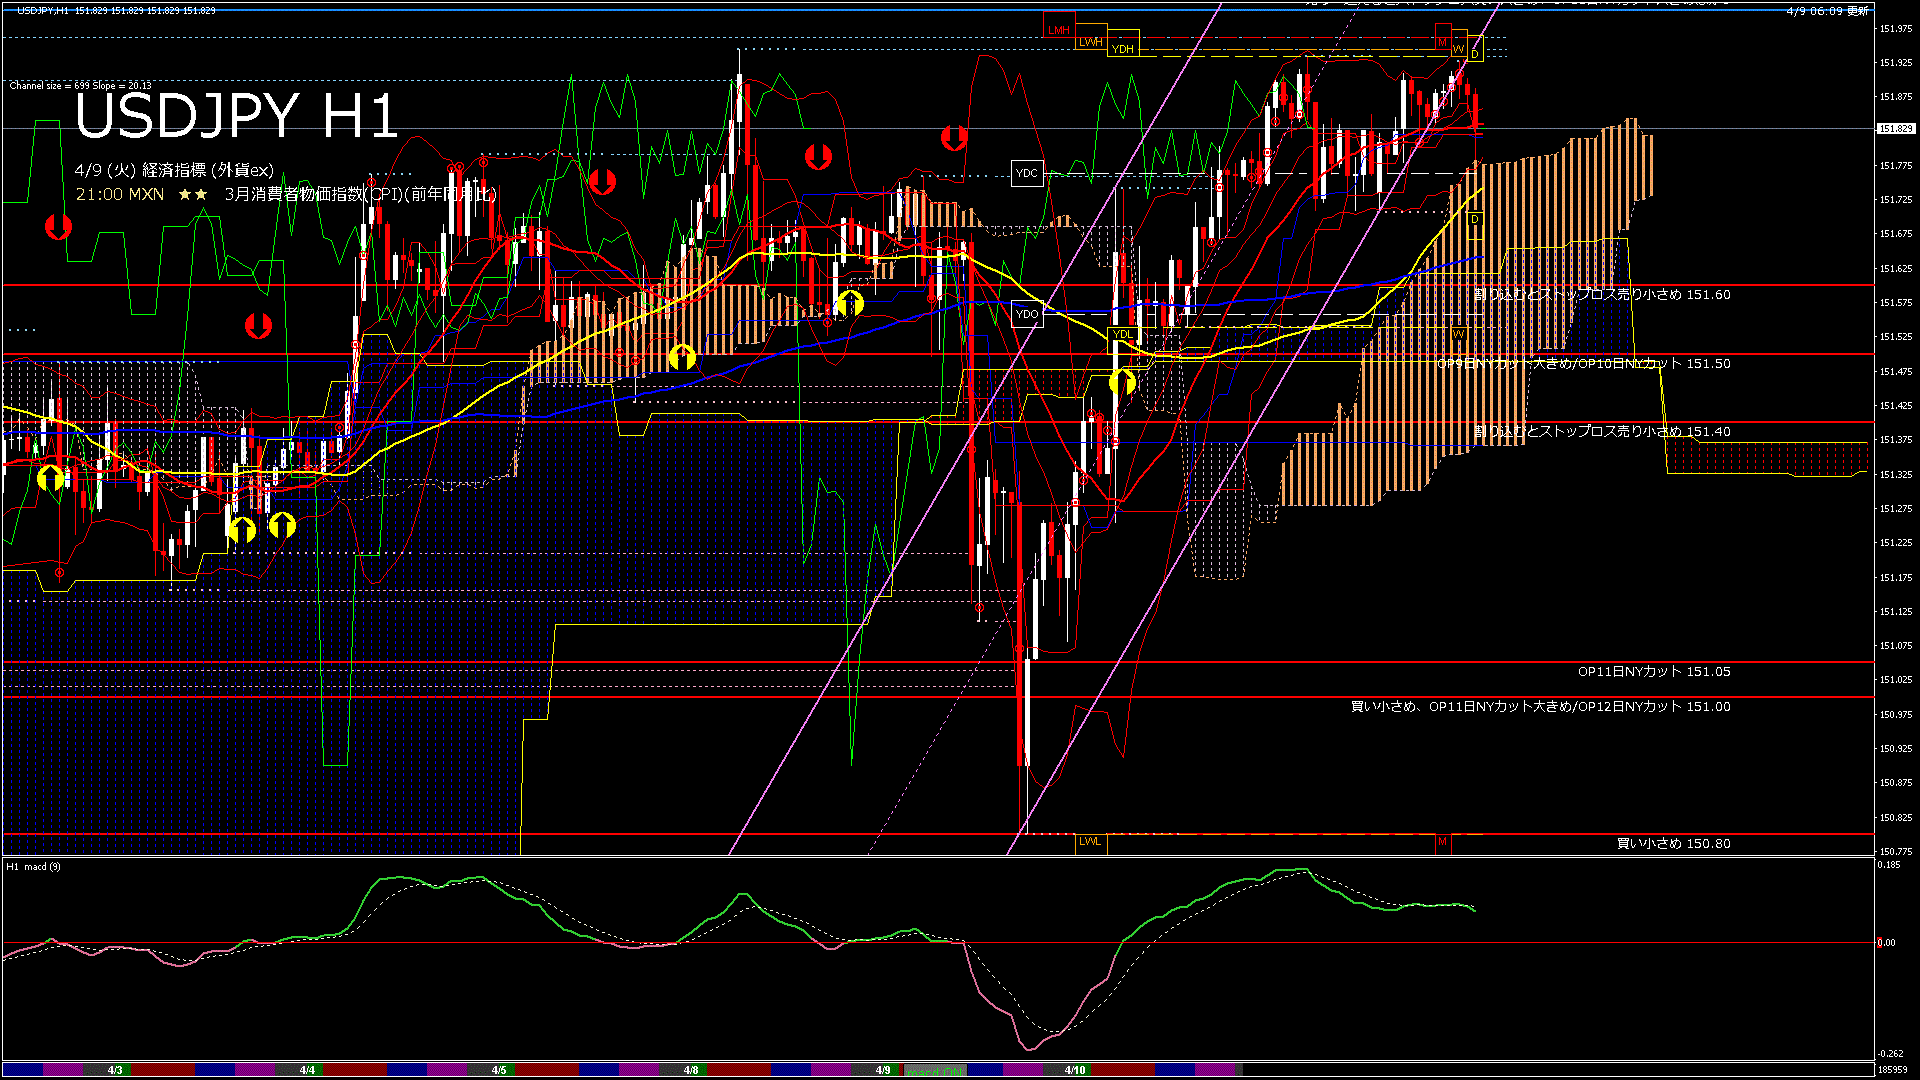Click the white YDO label box
Viewport: 1920px width, 1080px height.
click(1027, 314)
